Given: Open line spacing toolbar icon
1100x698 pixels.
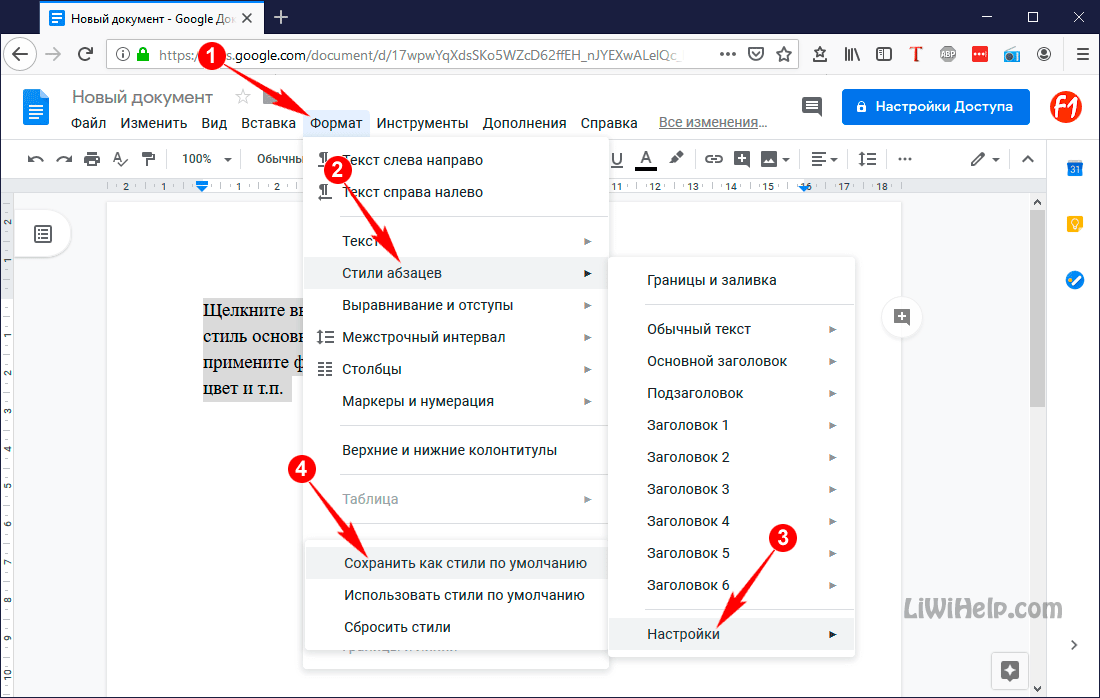Looking at the screenshot, I should pyautogui.click(x=867, y=159).
